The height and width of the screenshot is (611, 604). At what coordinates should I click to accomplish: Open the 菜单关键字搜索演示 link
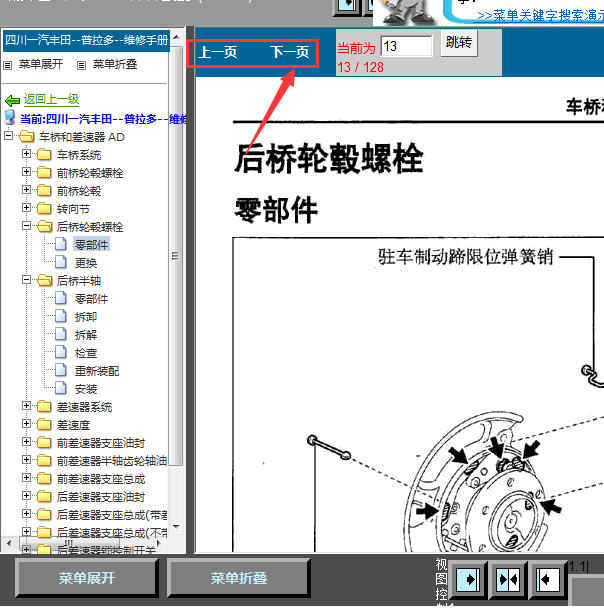click(540, 16)
